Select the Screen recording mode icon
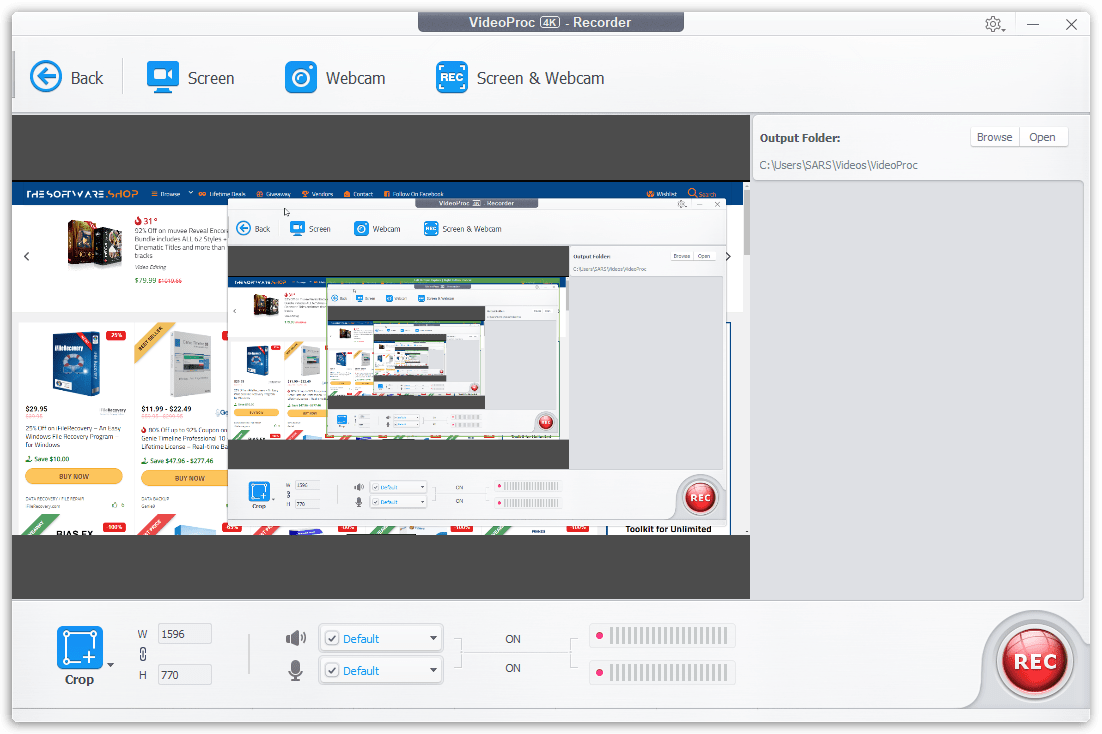Screen dimensions: 1102x734 pos(162,77)
